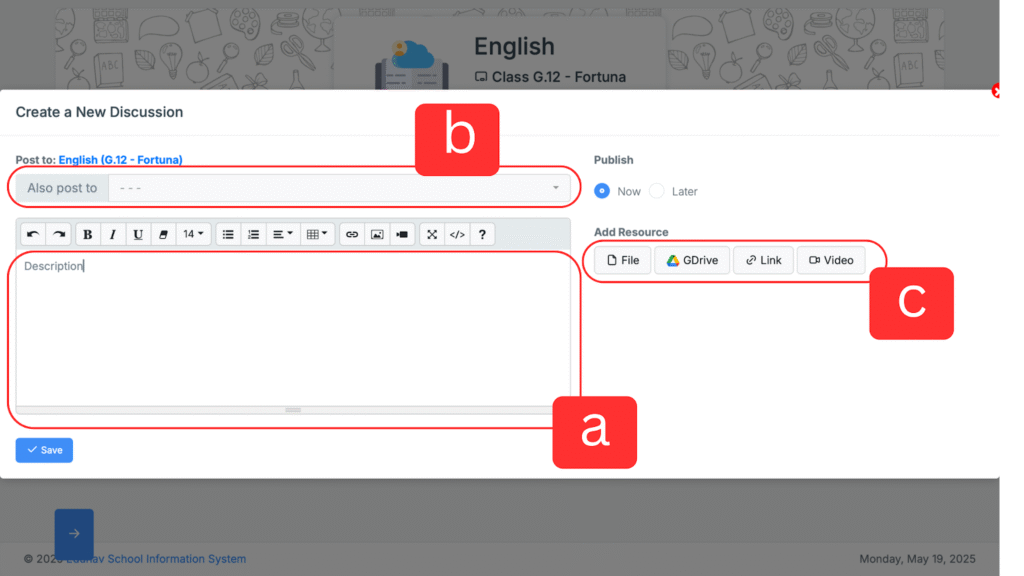
Task: Toggle bold text formatting
Action: pyautogui.click(x=88, y=234)
